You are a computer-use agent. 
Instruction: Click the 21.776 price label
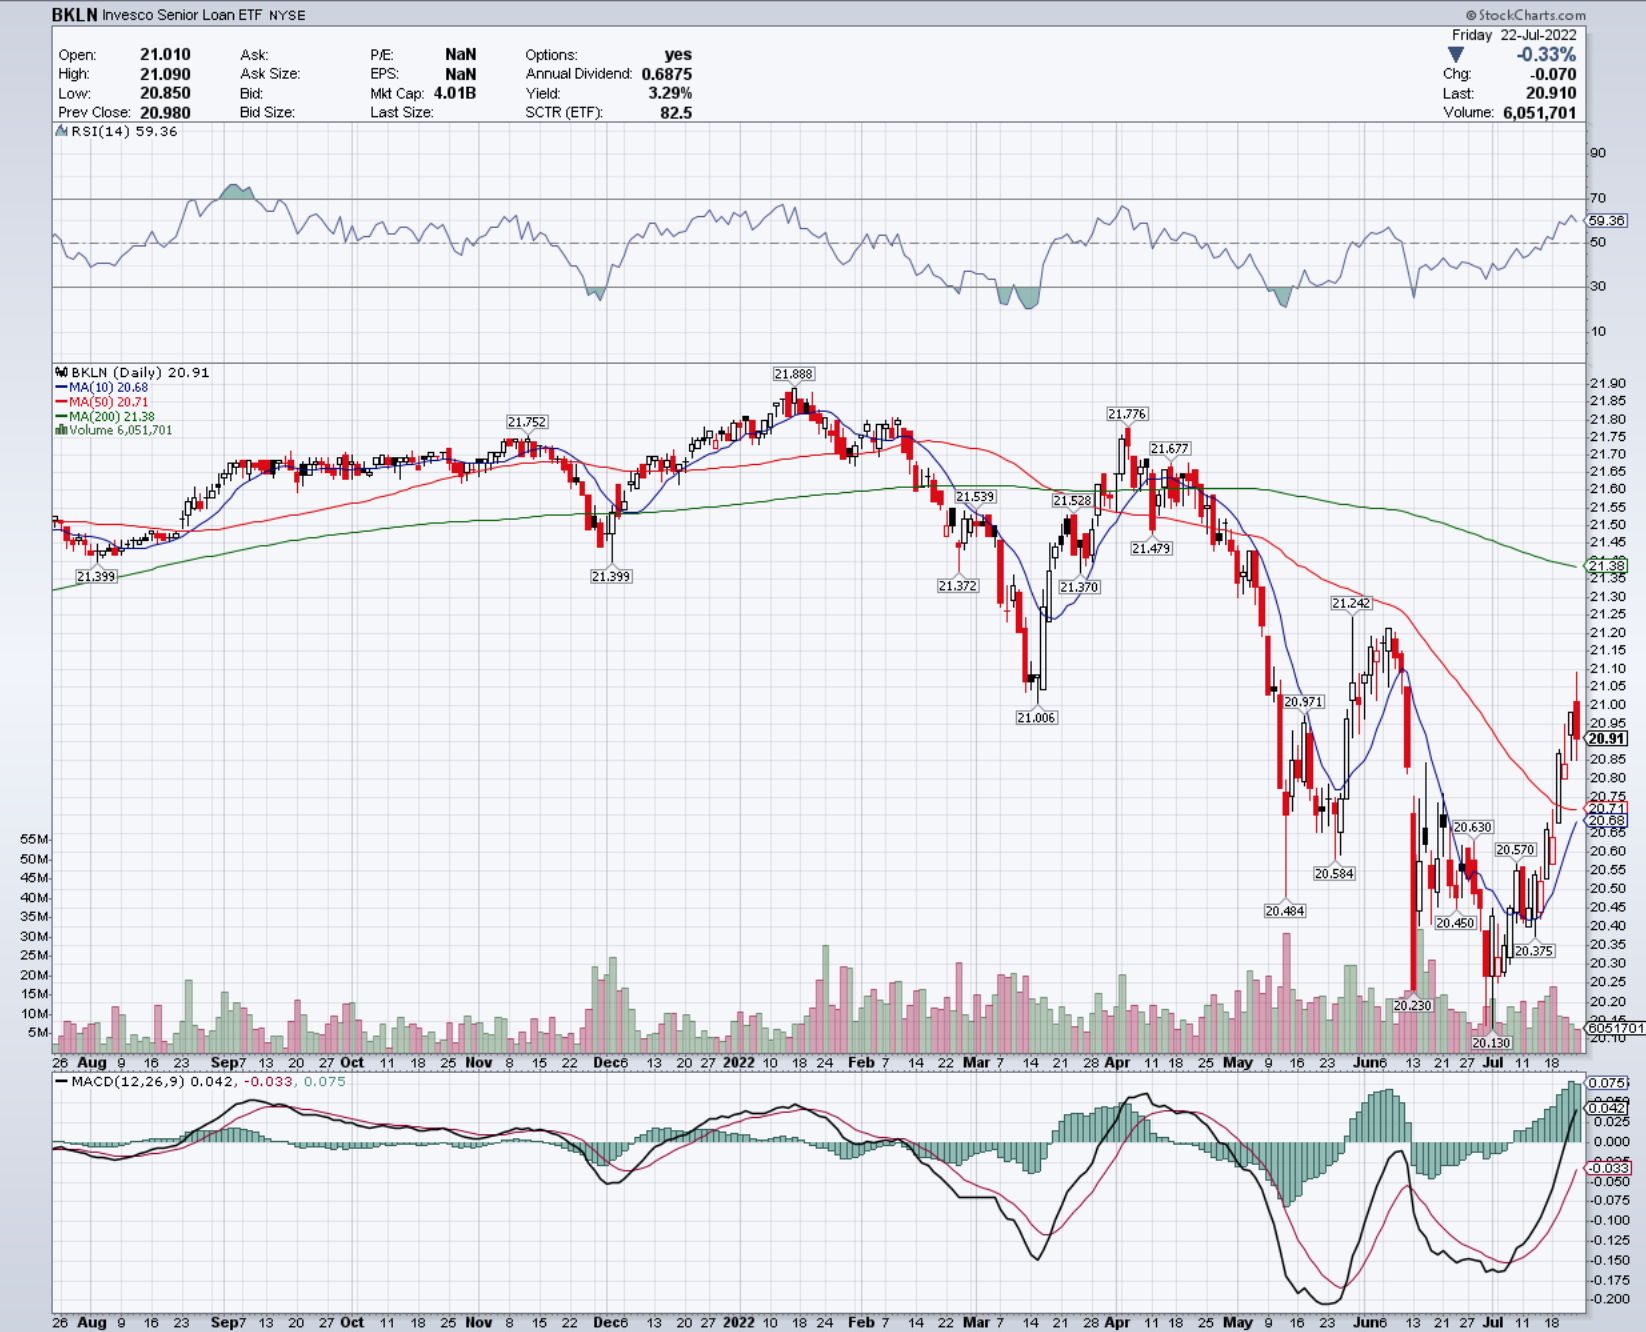coord(1127,414)
